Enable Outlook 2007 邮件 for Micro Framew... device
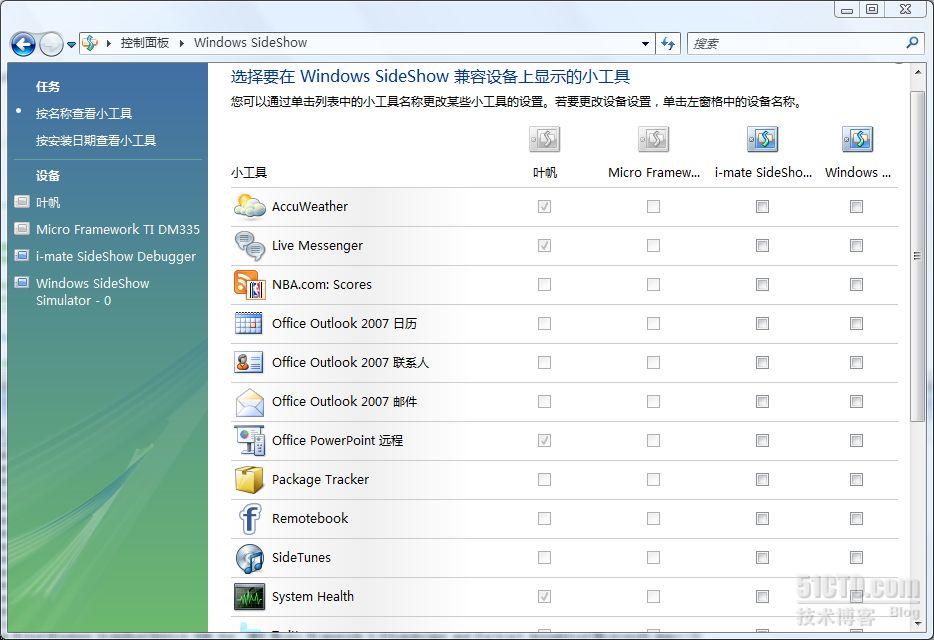The height and width of the screenshot is (640, 934). click(x=653, y=402)
